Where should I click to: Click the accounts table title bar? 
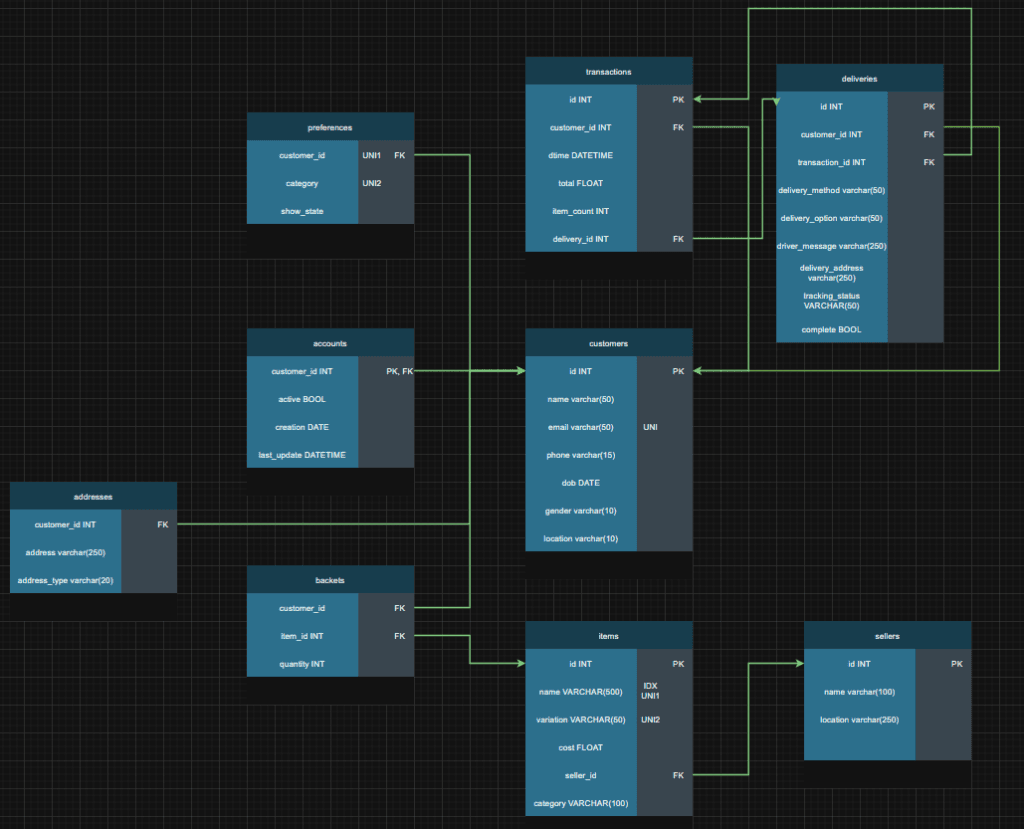pos(330,343)
